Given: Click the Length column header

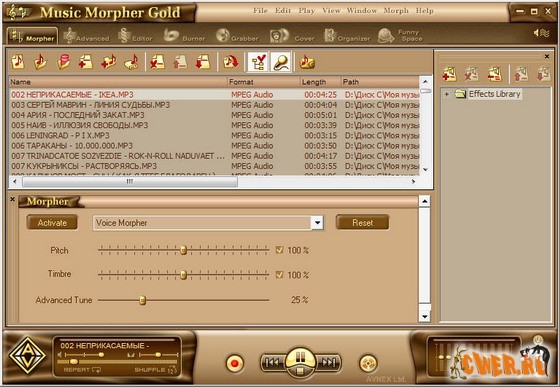Looking at the screenshot, I should point(320,82).
